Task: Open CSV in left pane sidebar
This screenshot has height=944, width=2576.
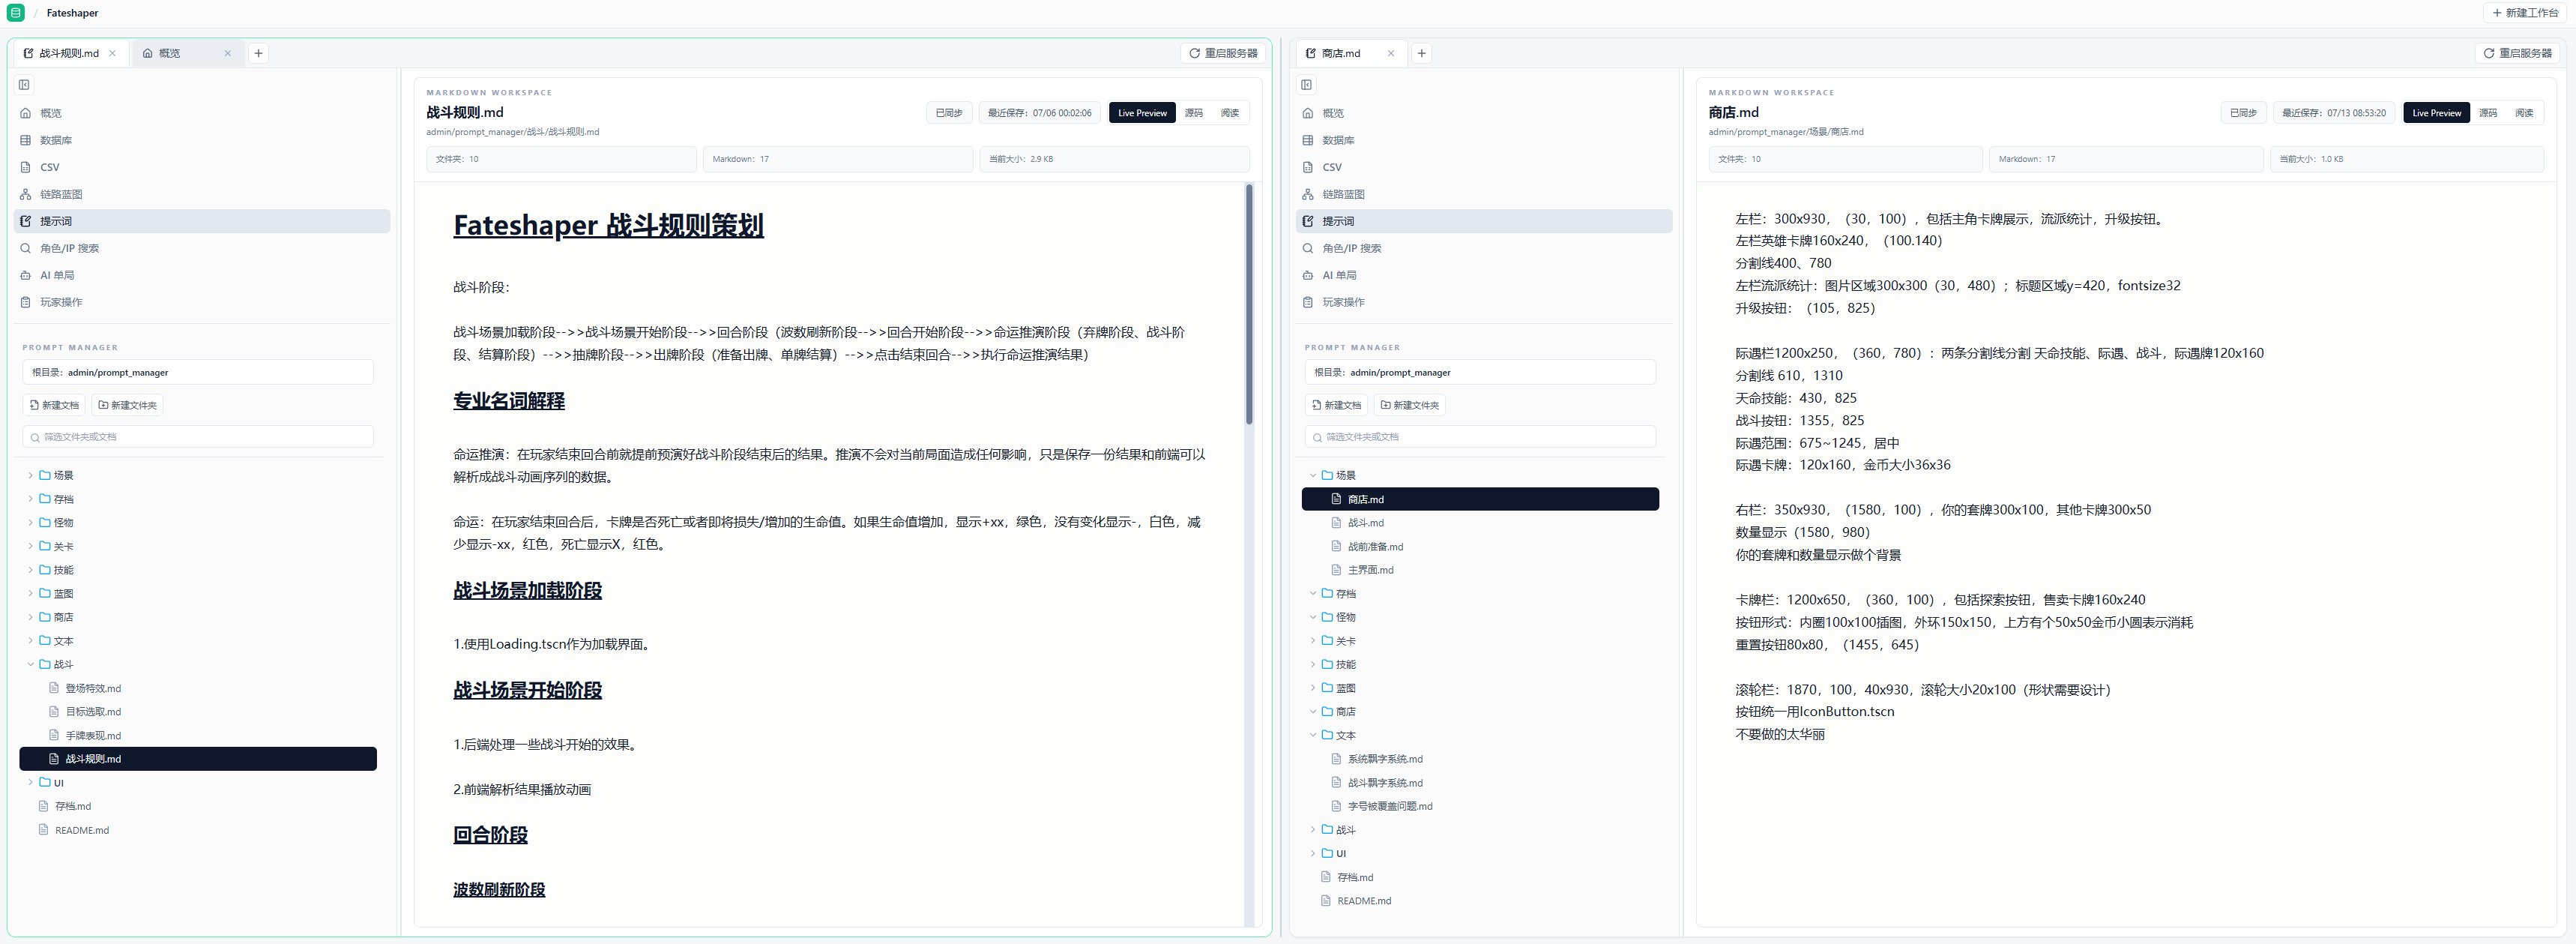Action: [202, 167]
